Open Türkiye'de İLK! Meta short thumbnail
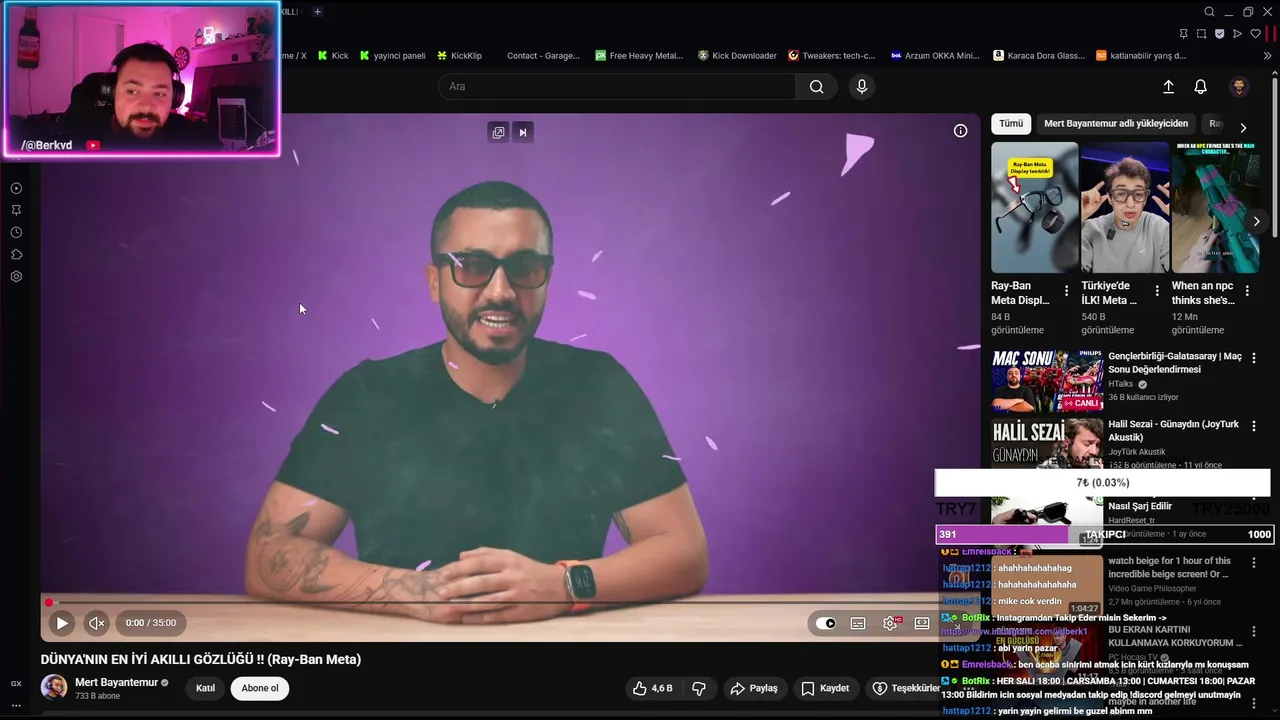 click(x=1125, y=207)
